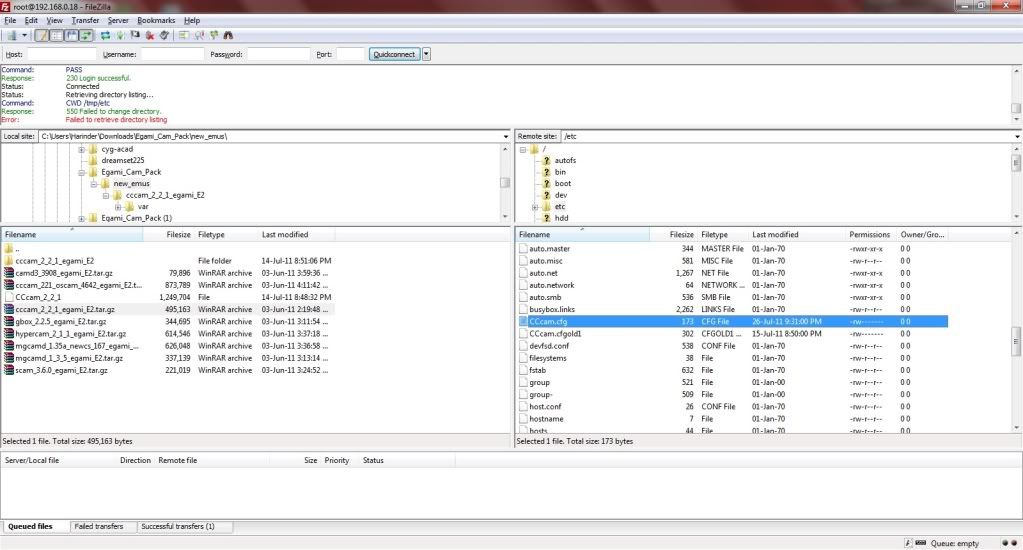Collapse new_emus folder in local tree
This screenshot has height=550, width=1023.
[93, 184]
